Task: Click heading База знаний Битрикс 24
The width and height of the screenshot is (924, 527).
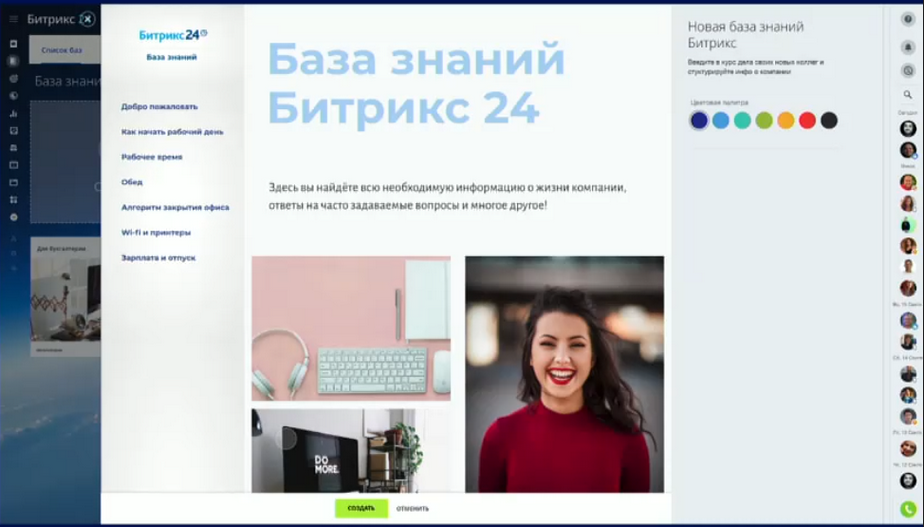Action: [x=416, y=83]
